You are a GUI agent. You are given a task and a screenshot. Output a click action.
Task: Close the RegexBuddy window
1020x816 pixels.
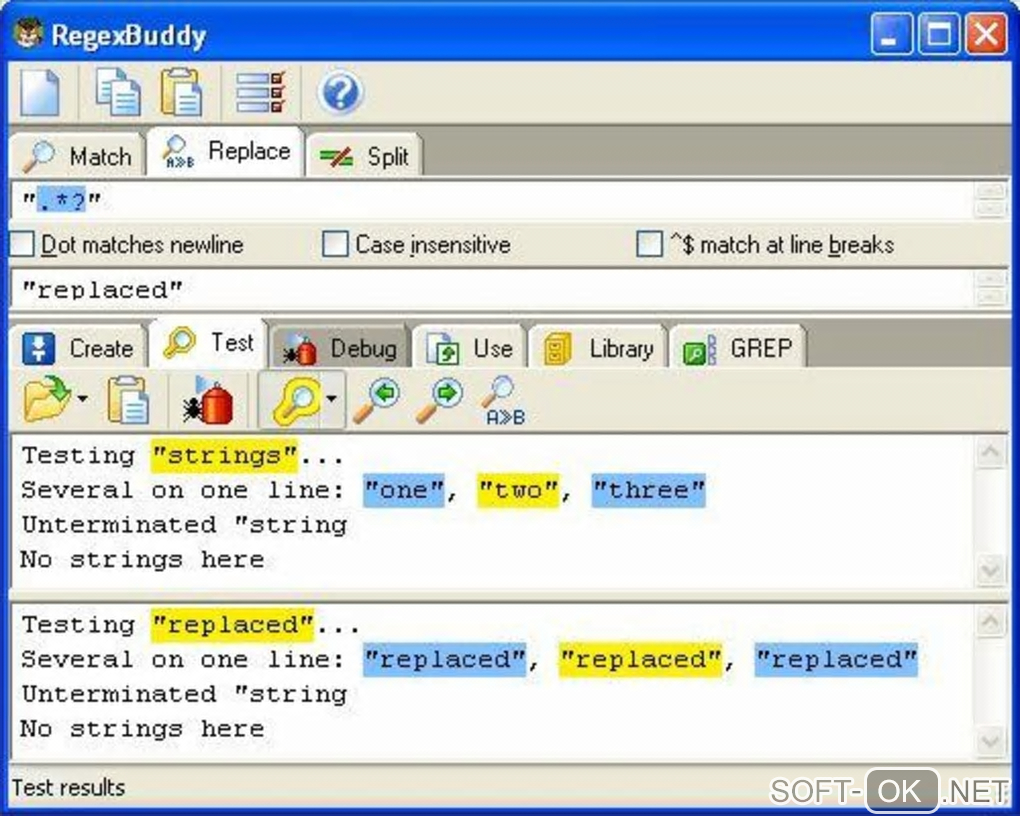(986, 34)
